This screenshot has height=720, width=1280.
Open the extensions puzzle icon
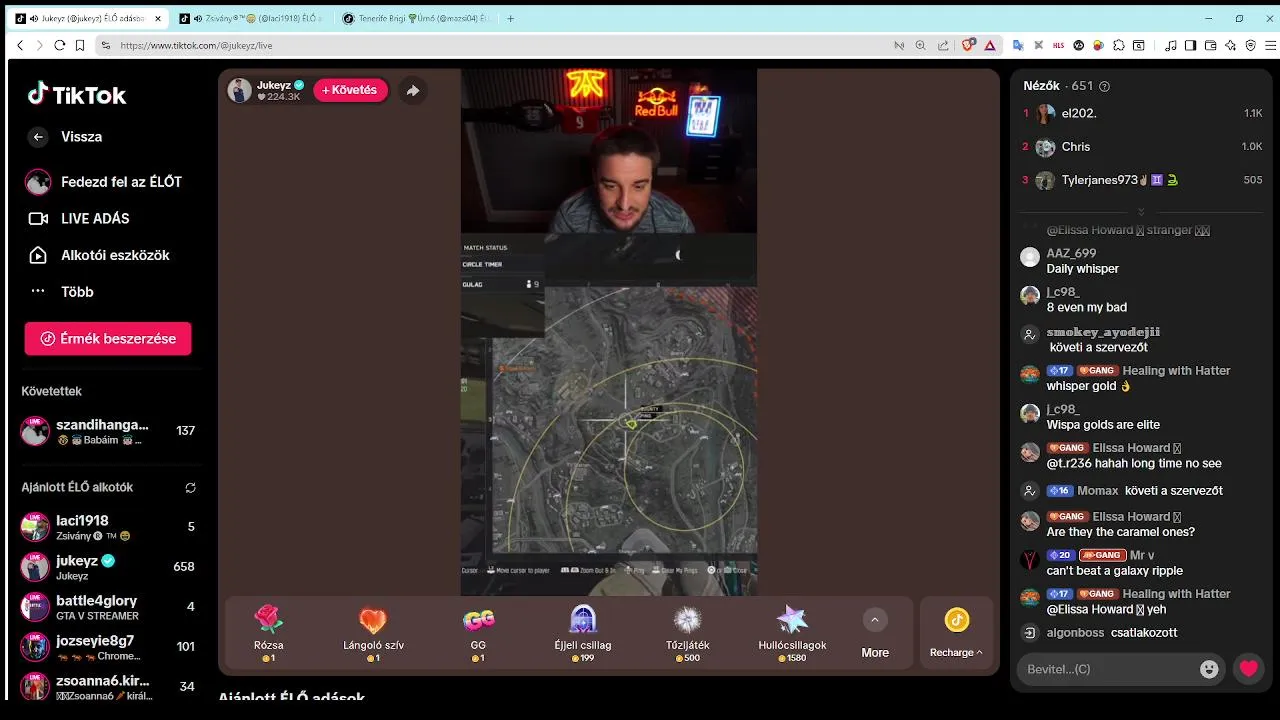pyautogui.click(x=1119, y=45)
